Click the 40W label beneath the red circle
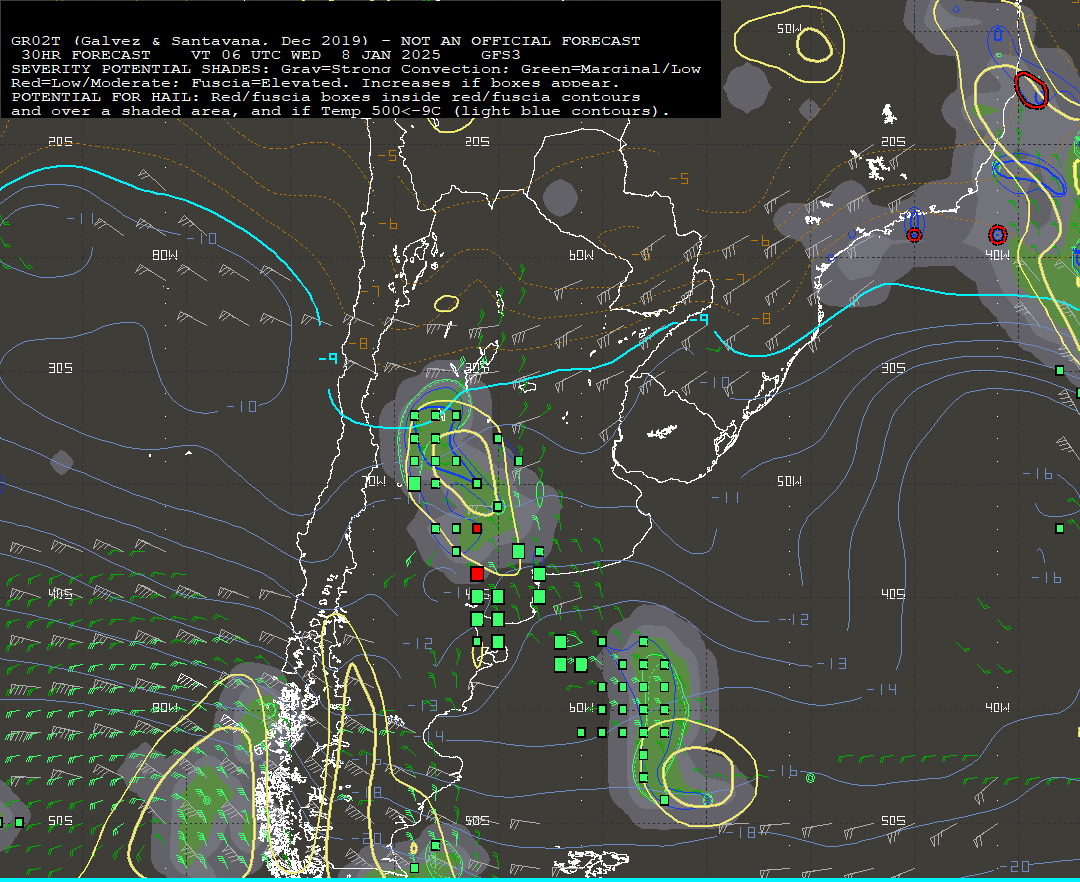Screen dimensions: 1080x882 [x=997, y=255]
